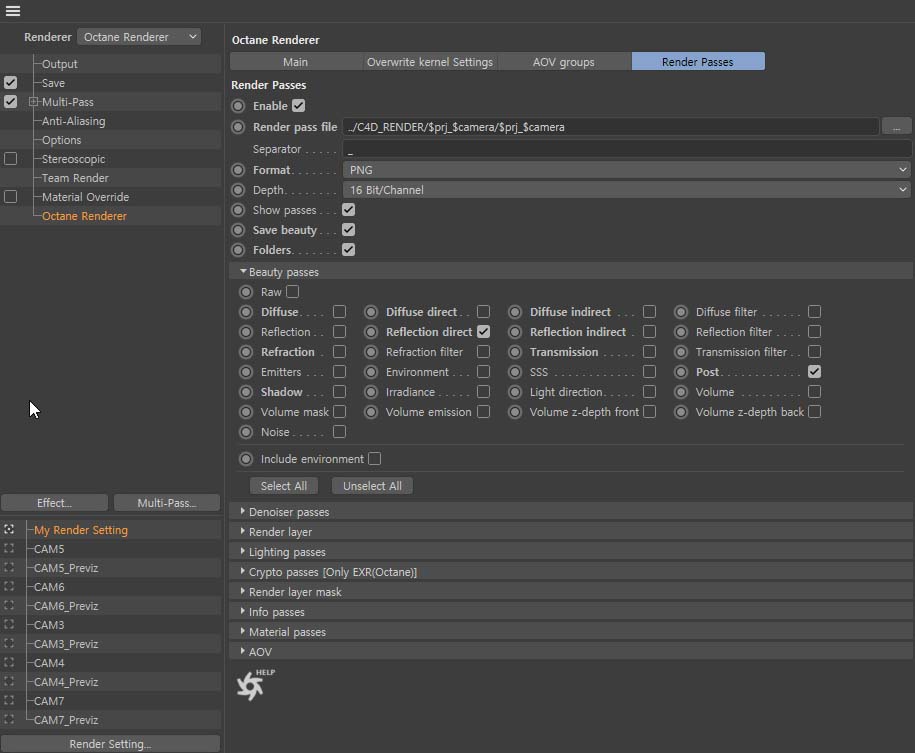Image resolution: width=915 pixels, height=753 pixels.
Task: Toggle the Folders checkbox
Action: (348, 250)
